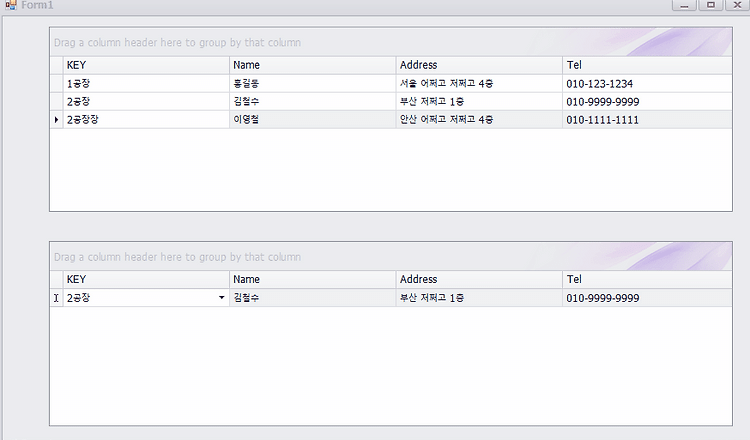Image resolution: width=750 pixels, height=440 pixels.
Task: Click Address column header in lower grid
Action: [479, 279]
